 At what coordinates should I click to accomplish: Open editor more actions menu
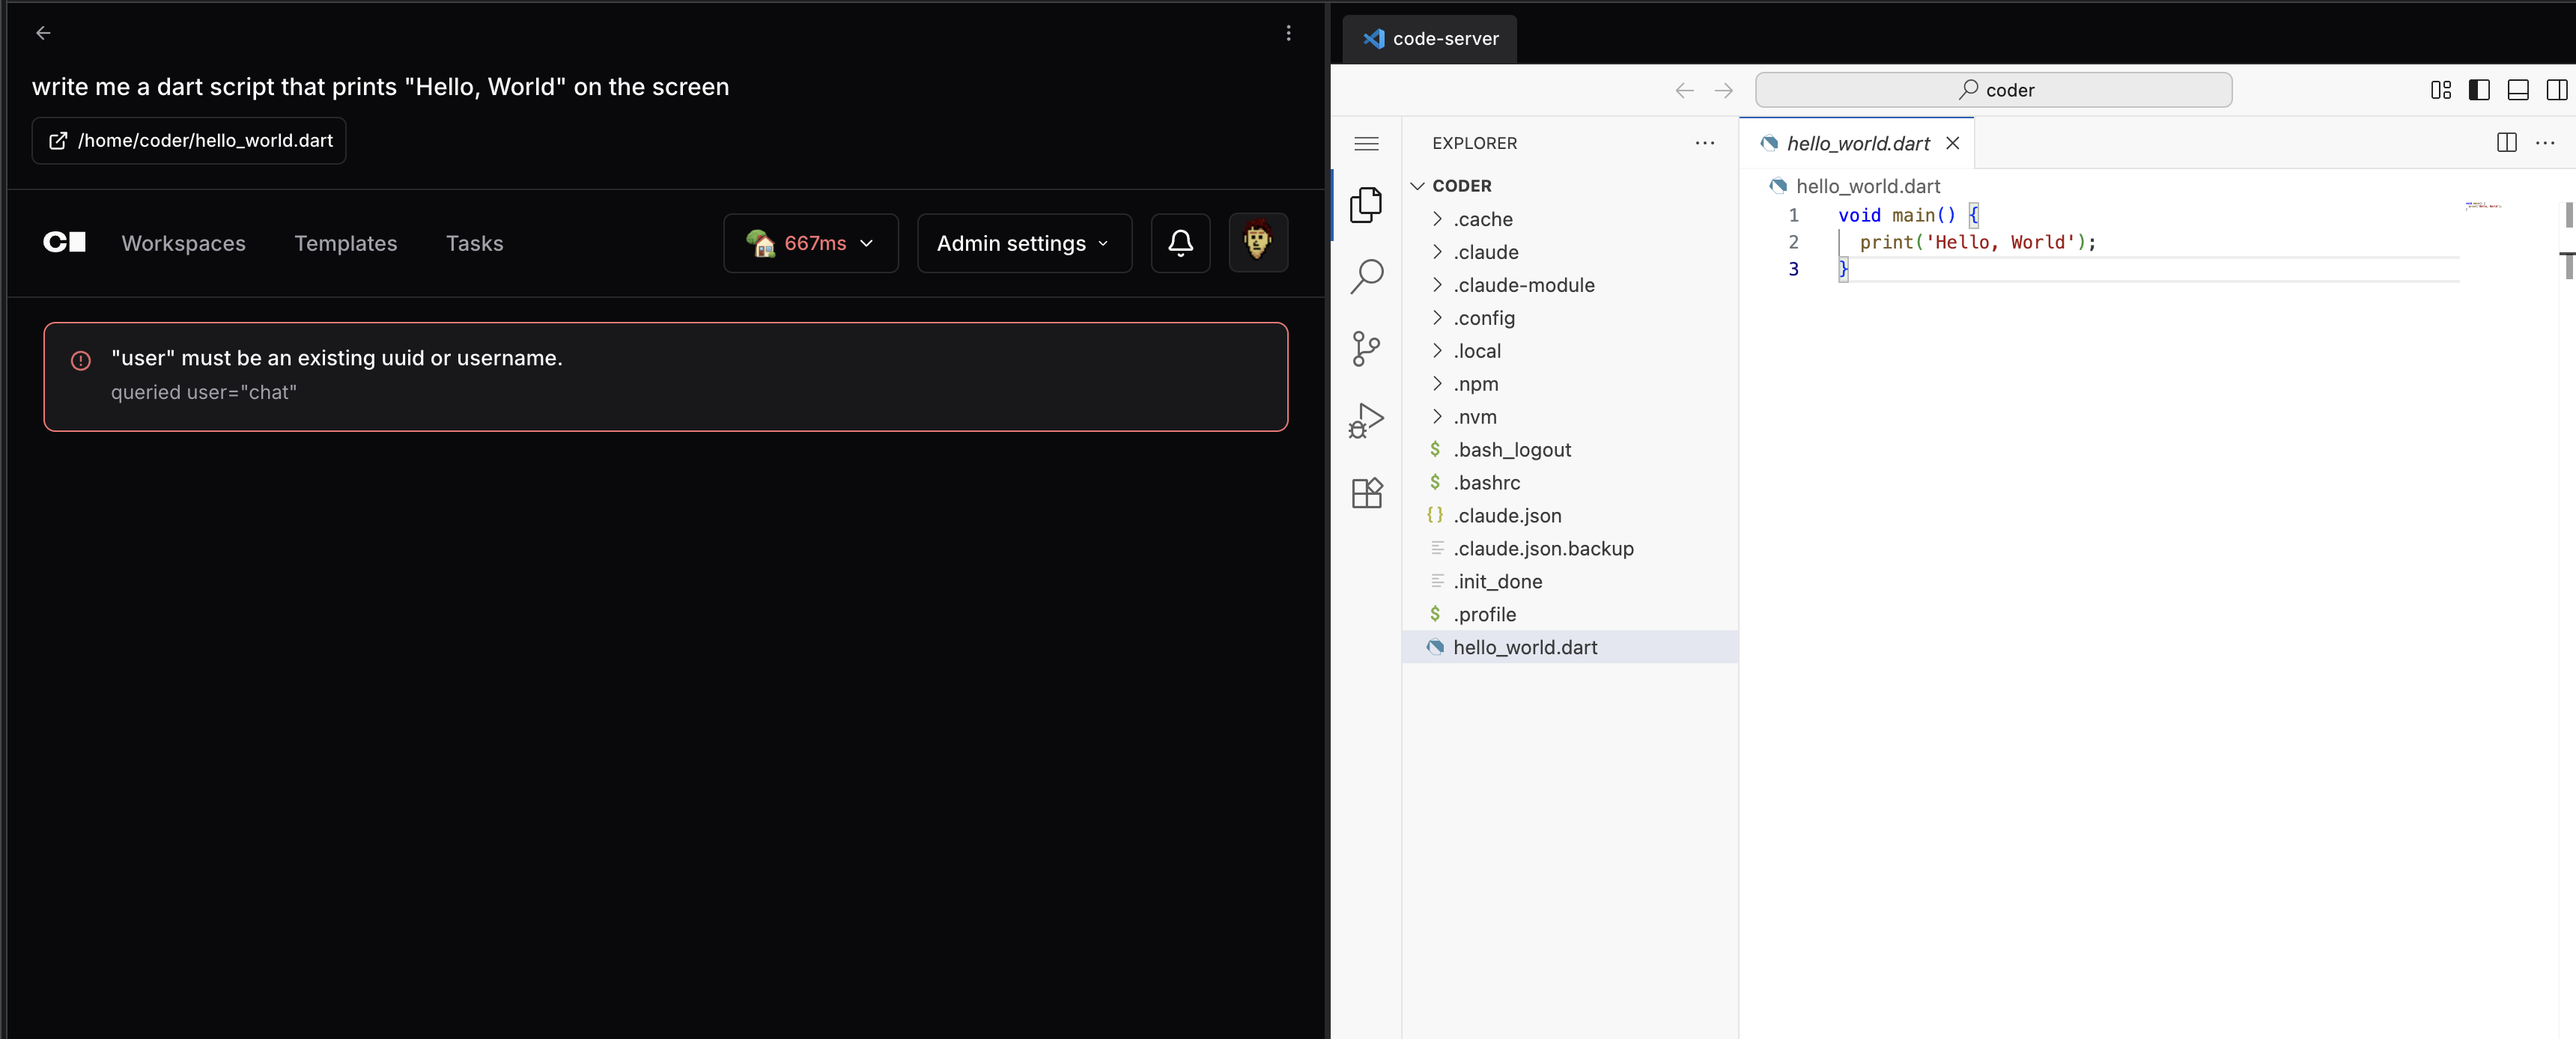point(2545,143)
